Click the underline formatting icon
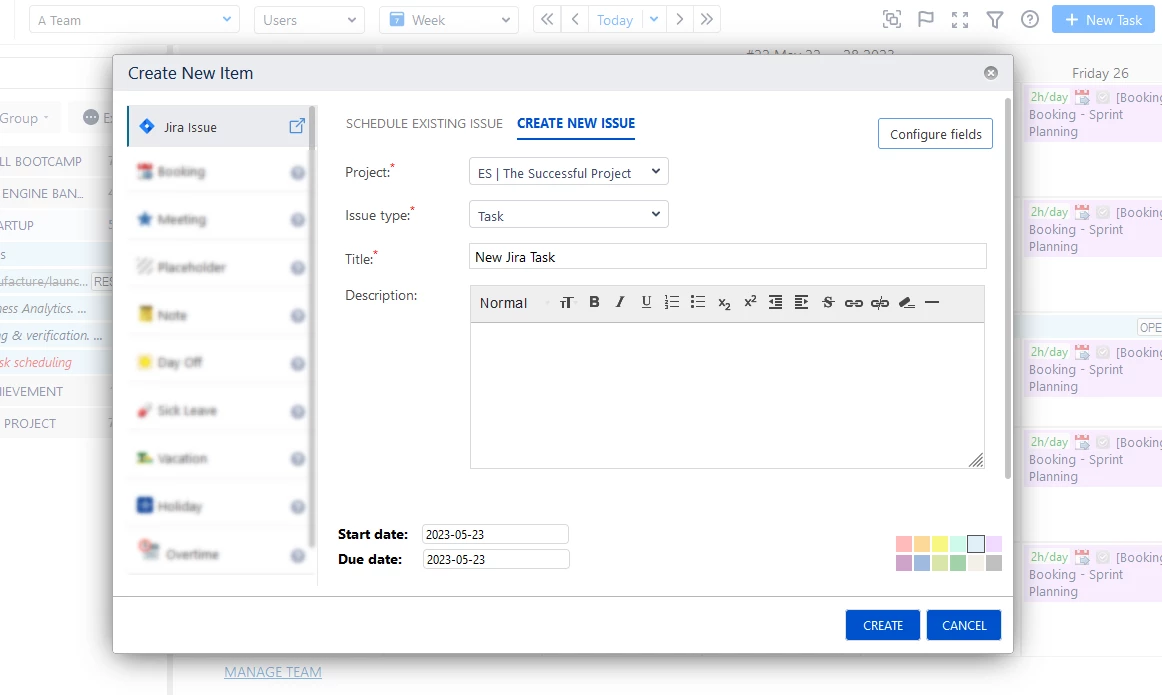 [646, 302]
